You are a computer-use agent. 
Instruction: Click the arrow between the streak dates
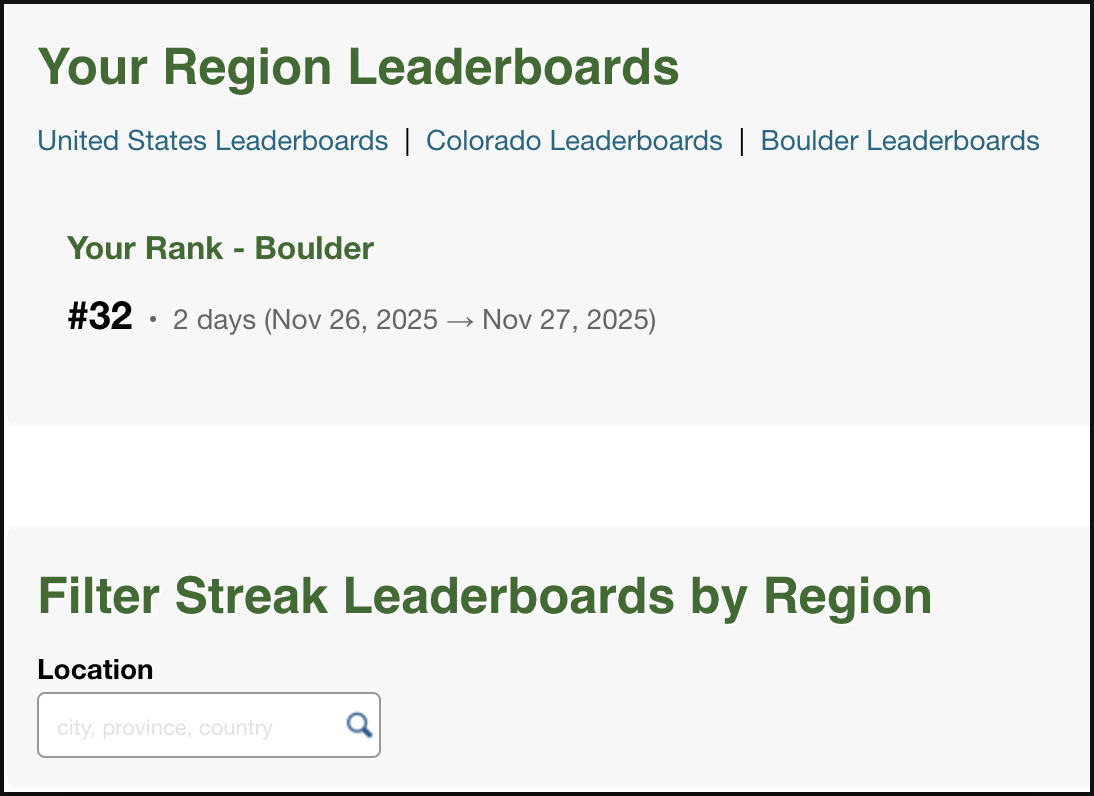click(x=460, y=320)
